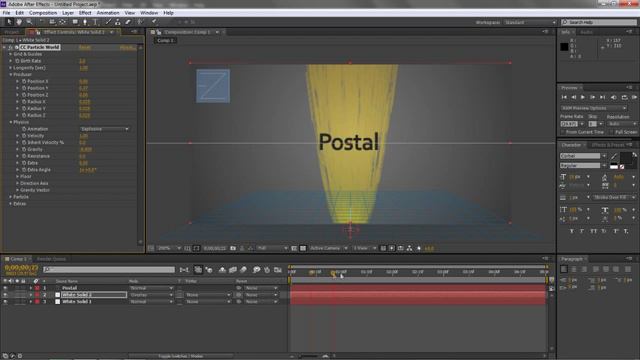Click the comp mini-flowchart icon
This screenshot has height=360, width=640.
click(184, 270)
